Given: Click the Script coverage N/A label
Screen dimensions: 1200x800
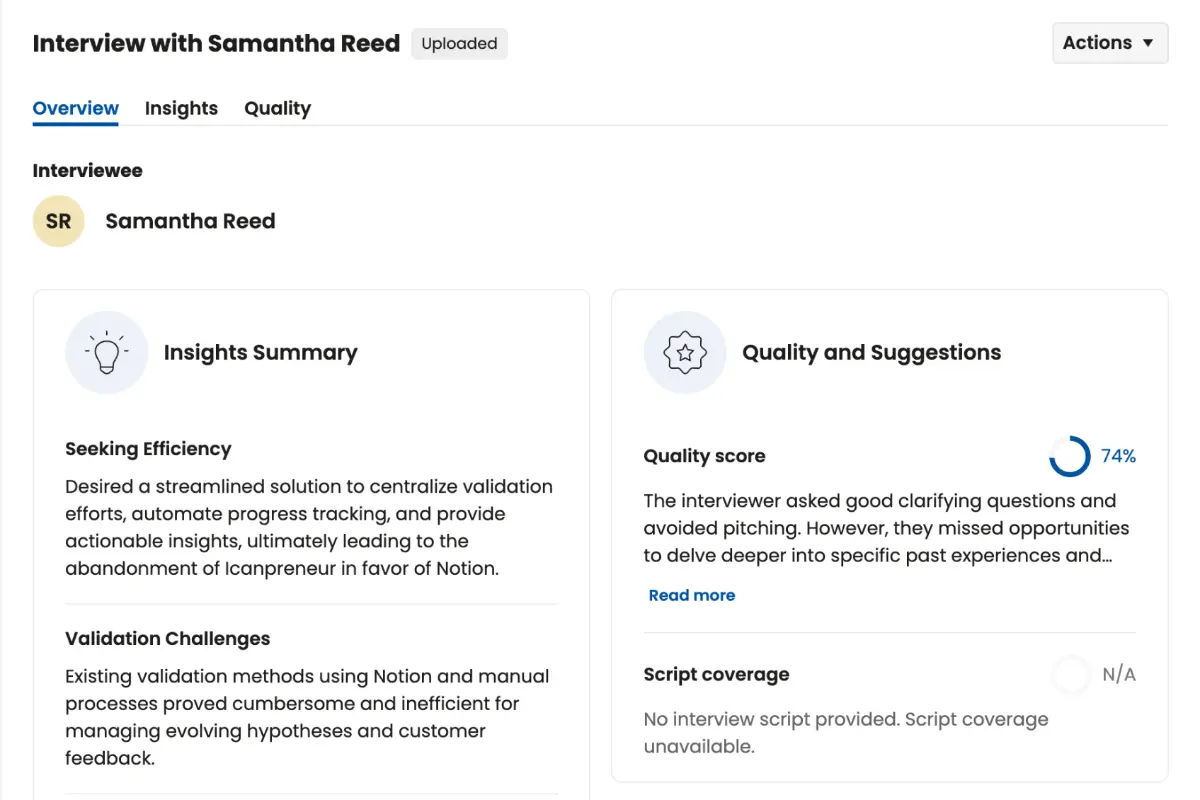Looking at the screenshot, I should pyautogui.click(x=1119, y=675).
